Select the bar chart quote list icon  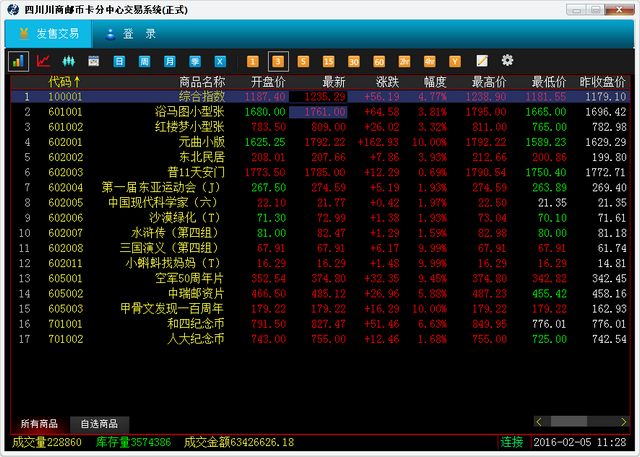pyautogui.click(x=18, y=62)
